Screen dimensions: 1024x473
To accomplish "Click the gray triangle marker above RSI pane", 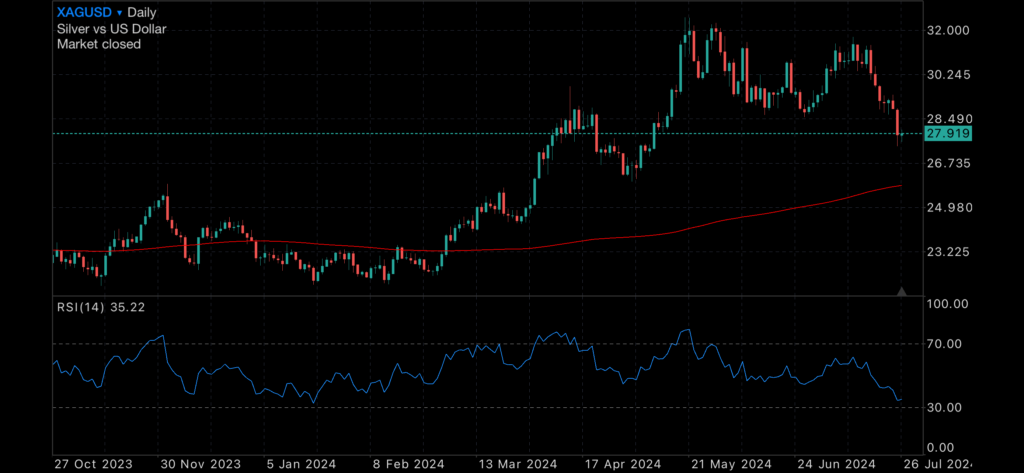I will click(902, 291).
